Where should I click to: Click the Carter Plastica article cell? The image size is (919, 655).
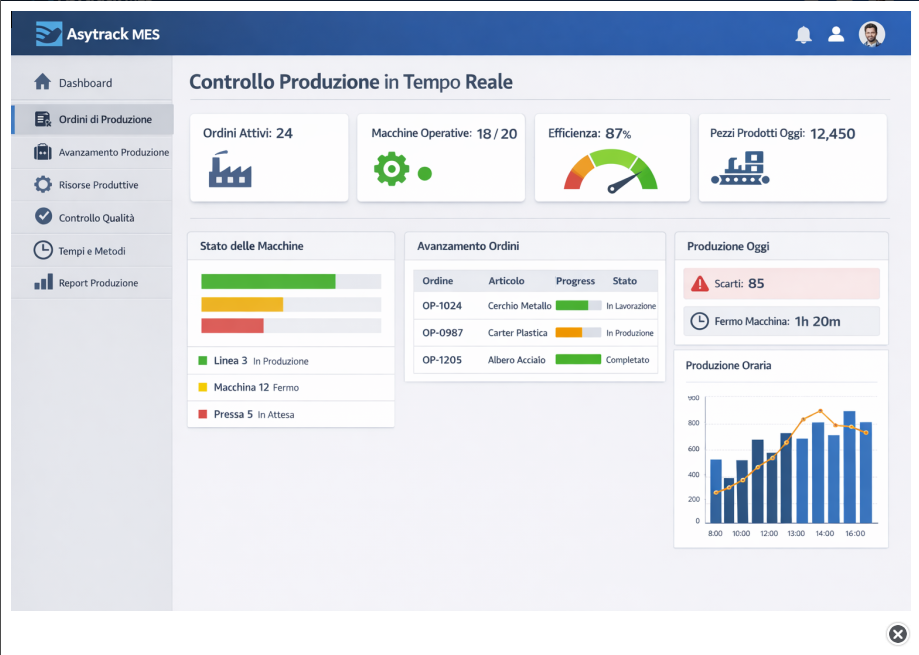(x=518, y=333)
